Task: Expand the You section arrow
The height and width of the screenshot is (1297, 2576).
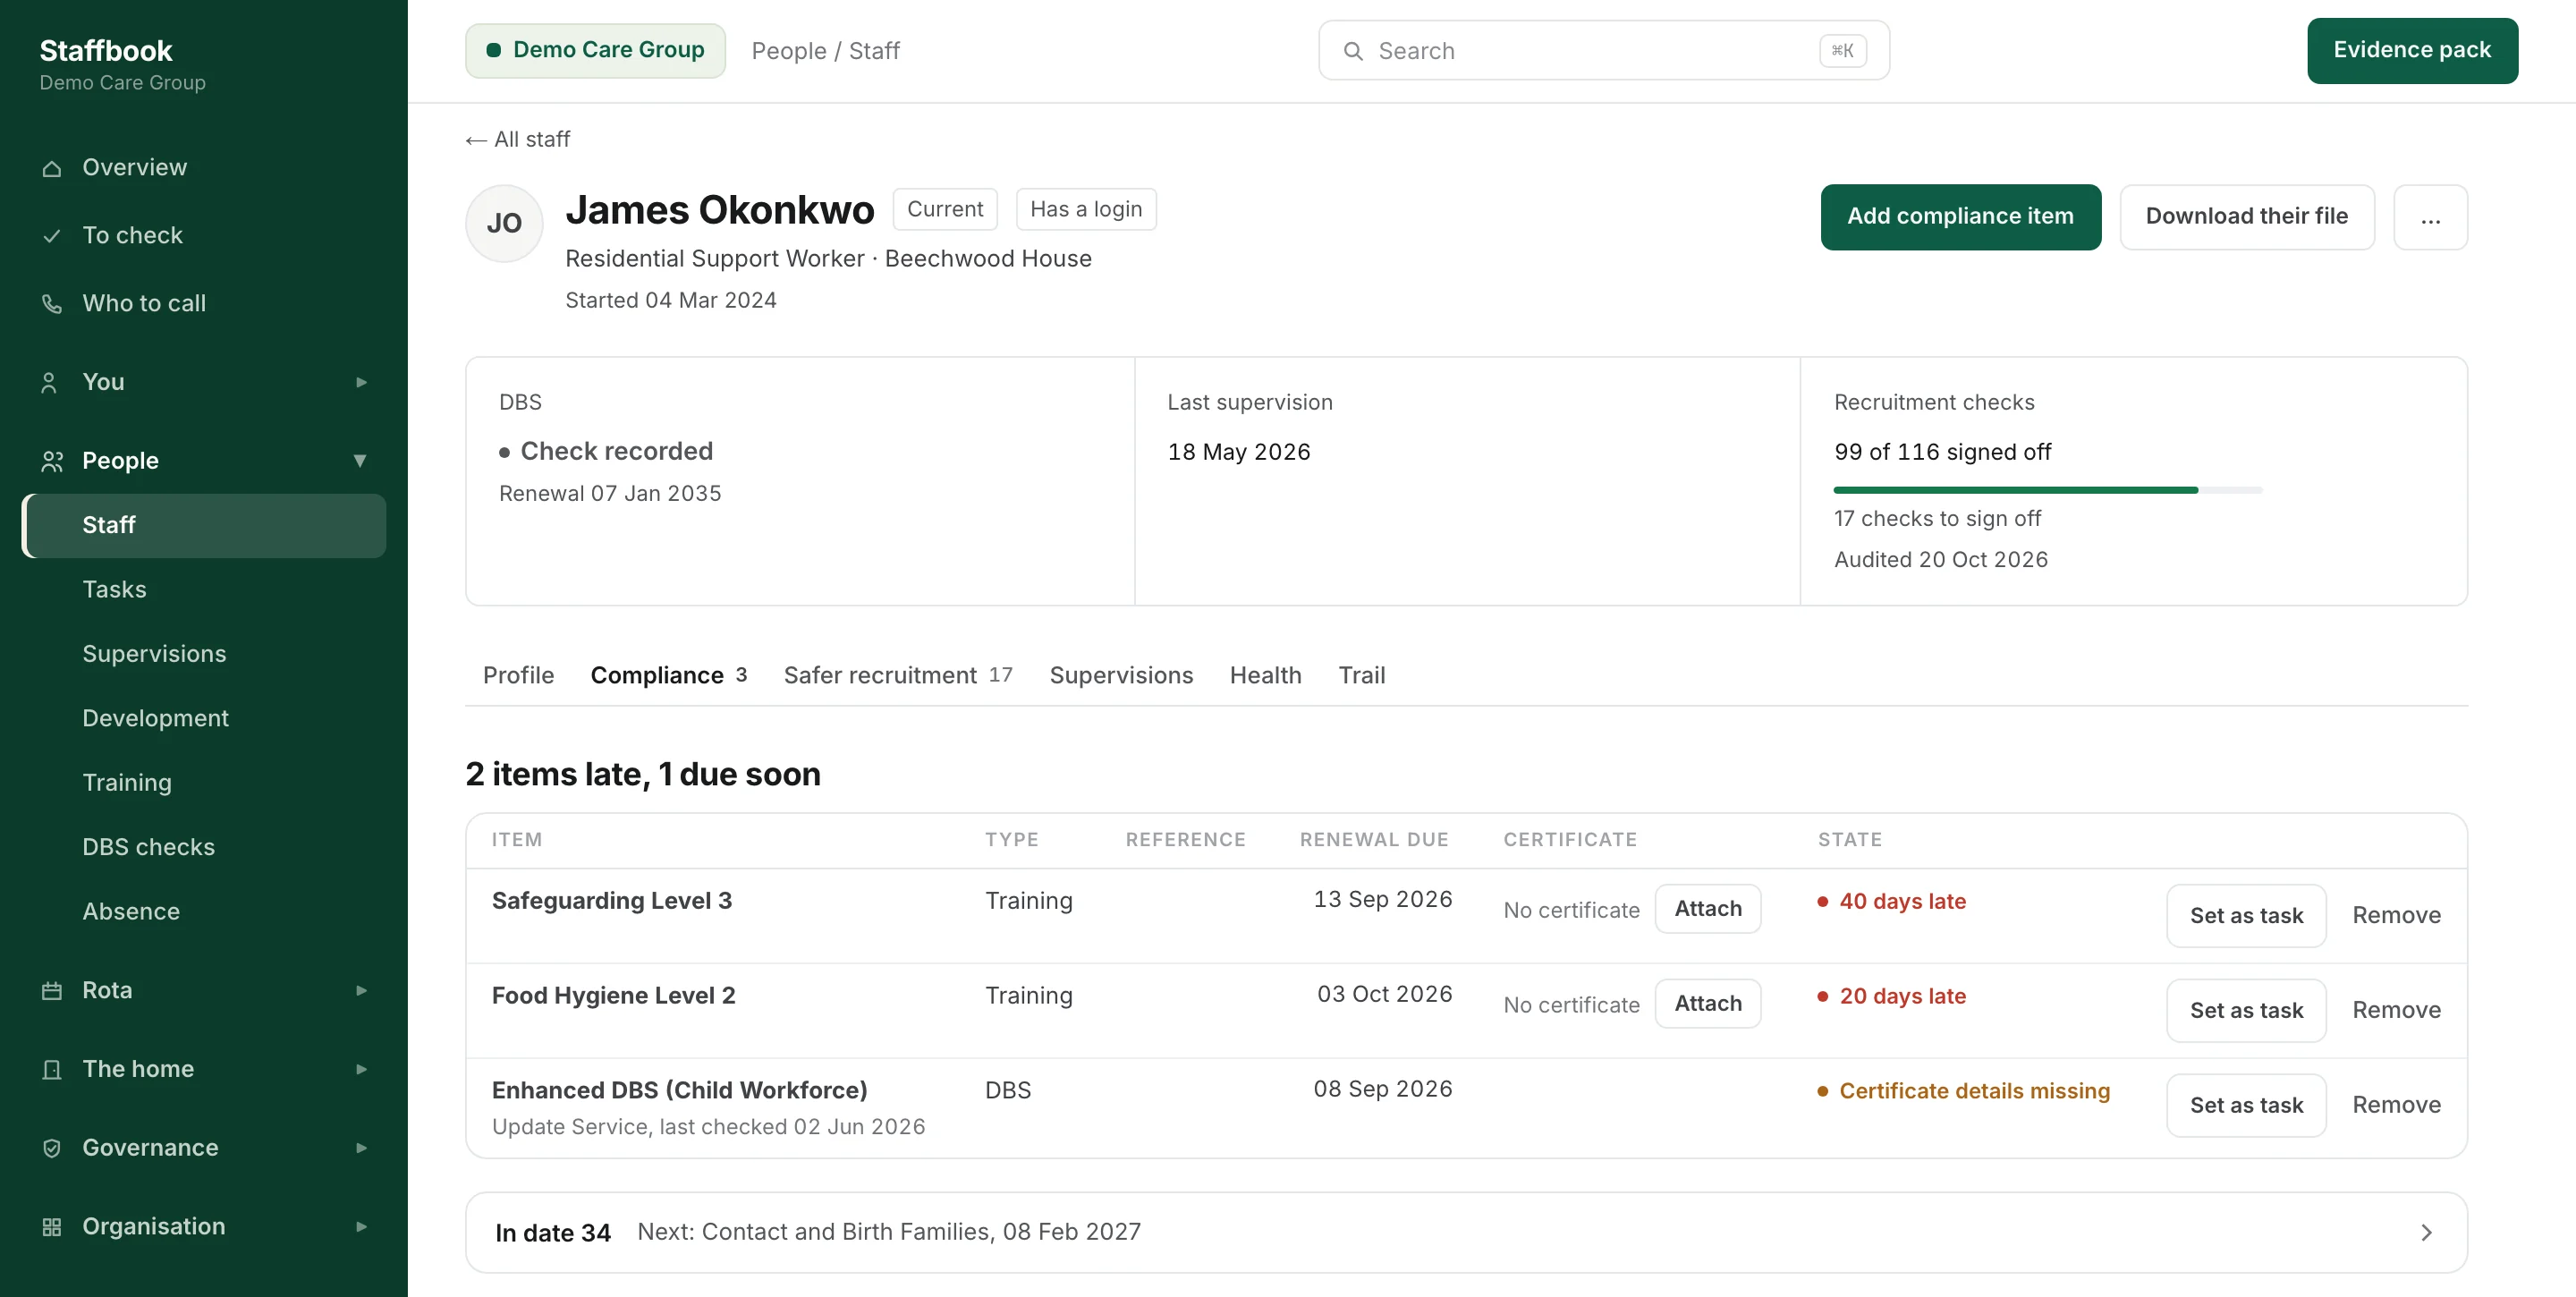Action: tap(361, 382)
